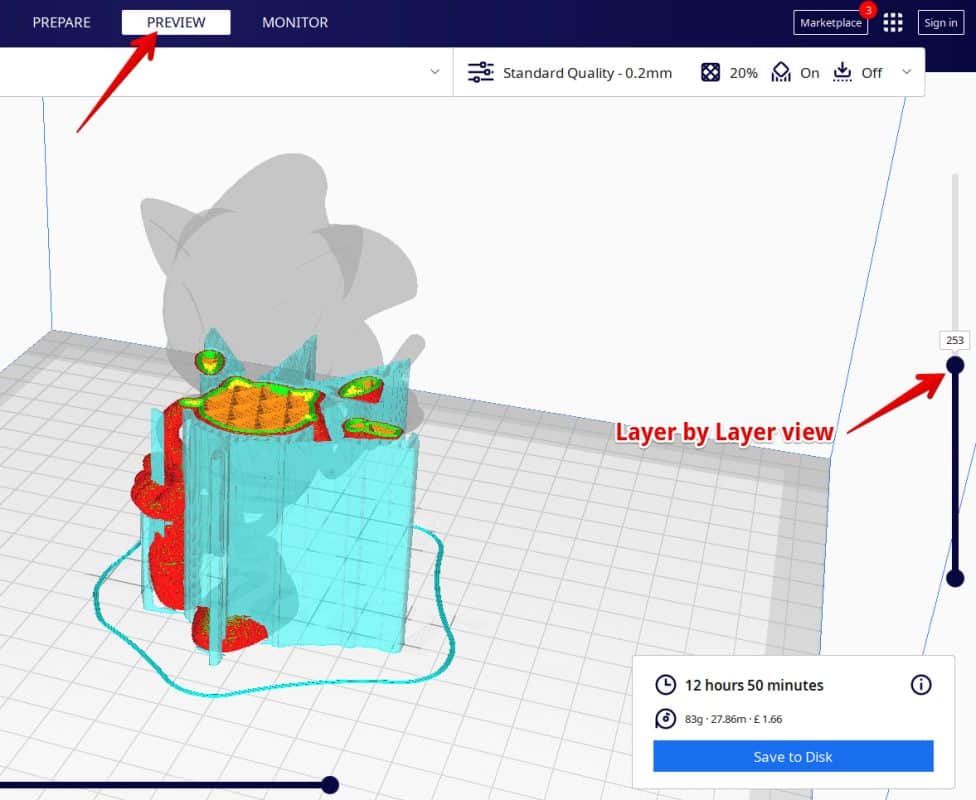Image resolution: width=976 pixels, height=800 pixels.
Task: Toggle build plate adhesion currently Off
Action: (871, 72)
